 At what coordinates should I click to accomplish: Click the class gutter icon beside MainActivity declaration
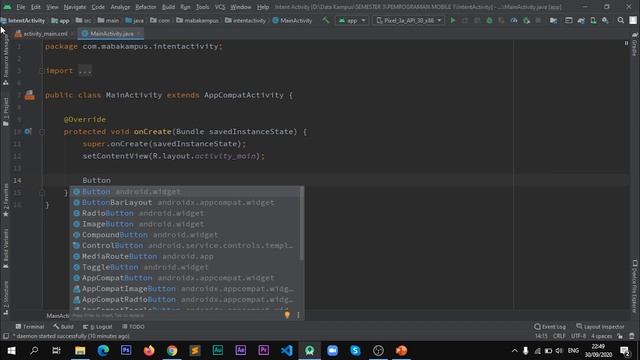(30, 95)
